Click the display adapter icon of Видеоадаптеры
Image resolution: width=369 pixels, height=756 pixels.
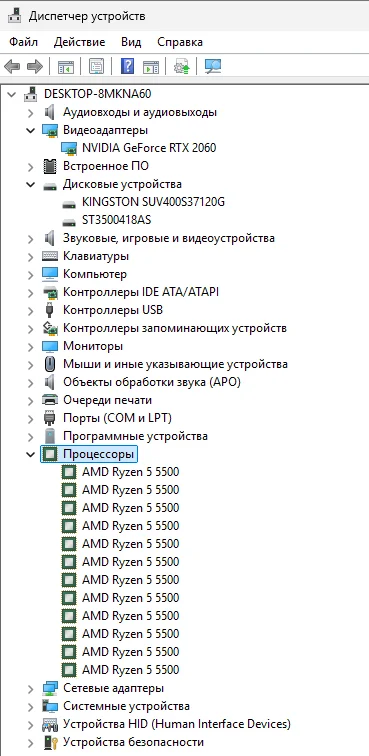pos(50,130)
